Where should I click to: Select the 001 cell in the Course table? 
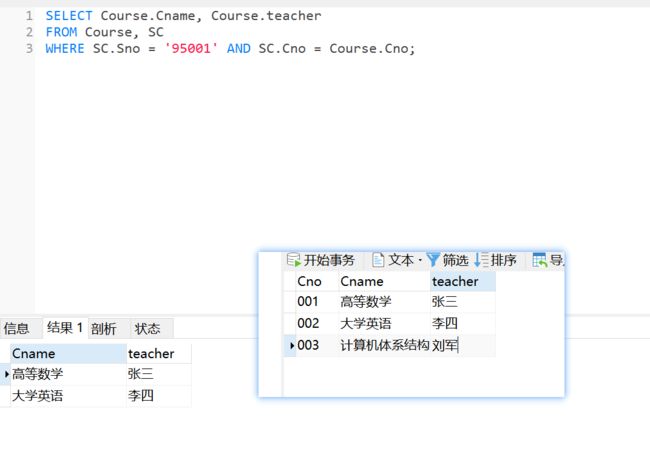coord(317,302)
